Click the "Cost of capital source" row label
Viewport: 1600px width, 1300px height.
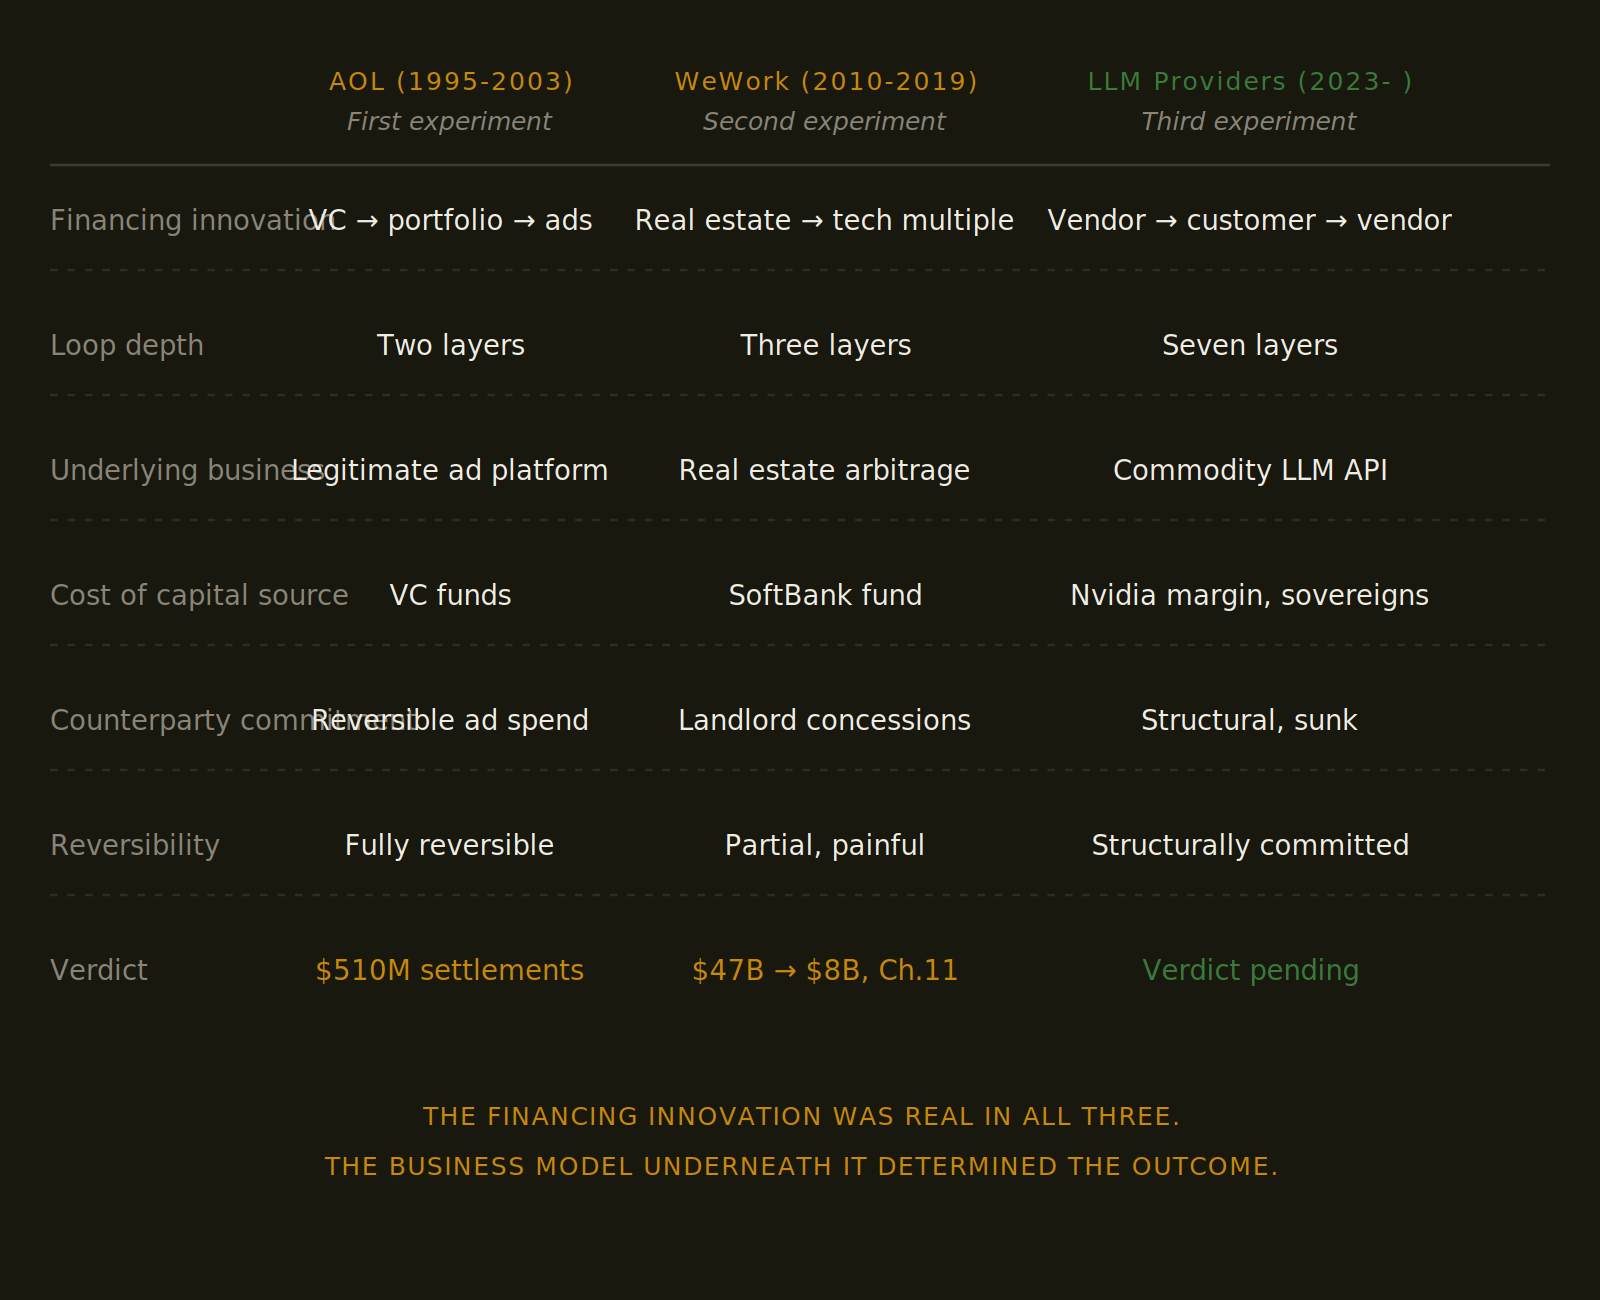200,596
